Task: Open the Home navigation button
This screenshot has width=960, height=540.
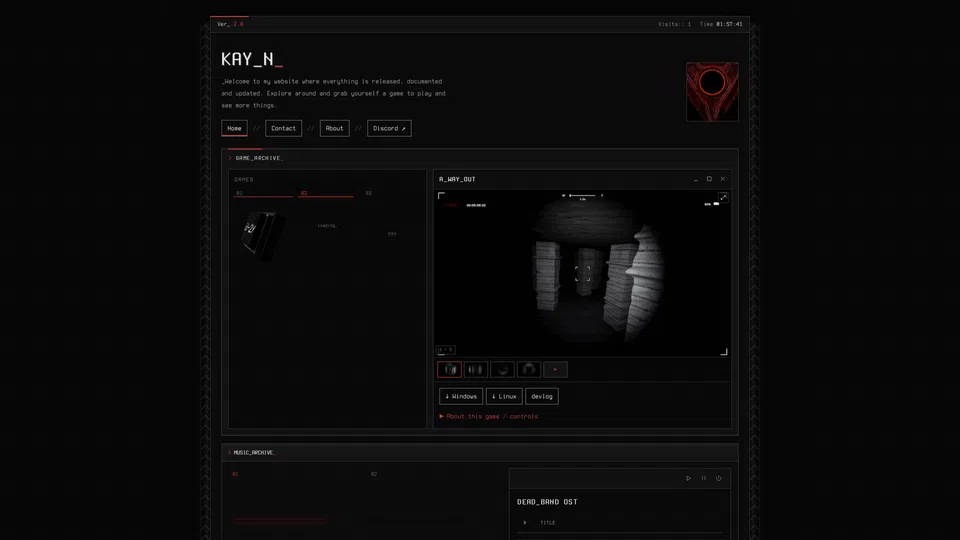Action: (234, 129)
